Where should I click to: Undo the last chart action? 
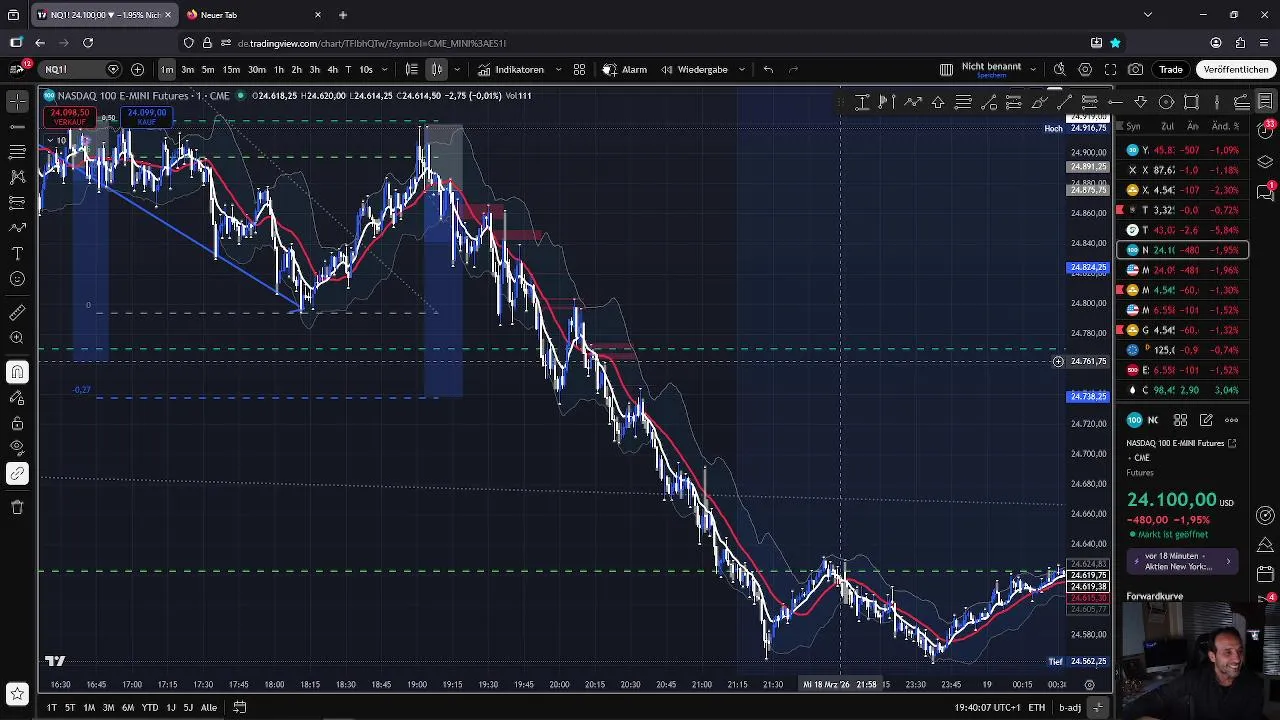click(768, 69)
